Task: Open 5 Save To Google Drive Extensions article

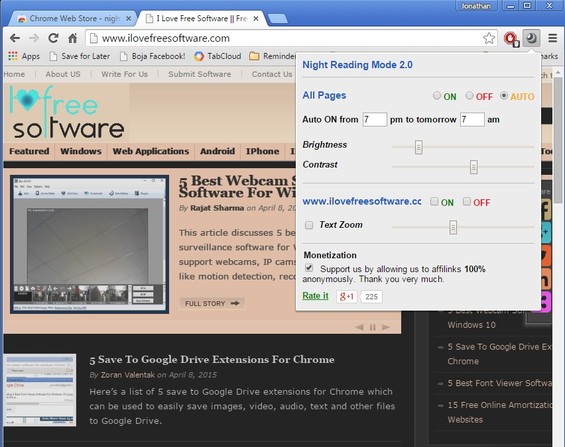Action: click(212, 359)
